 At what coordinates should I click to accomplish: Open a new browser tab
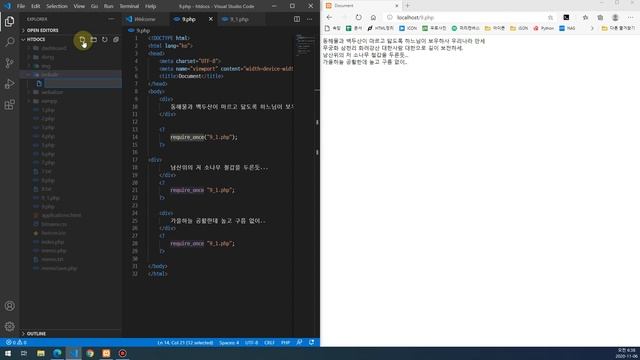[407, 6]
